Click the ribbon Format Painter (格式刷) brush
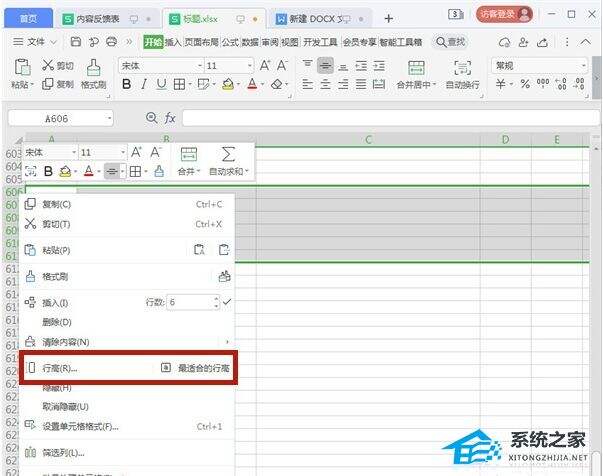603x476 pixels. 93,67
